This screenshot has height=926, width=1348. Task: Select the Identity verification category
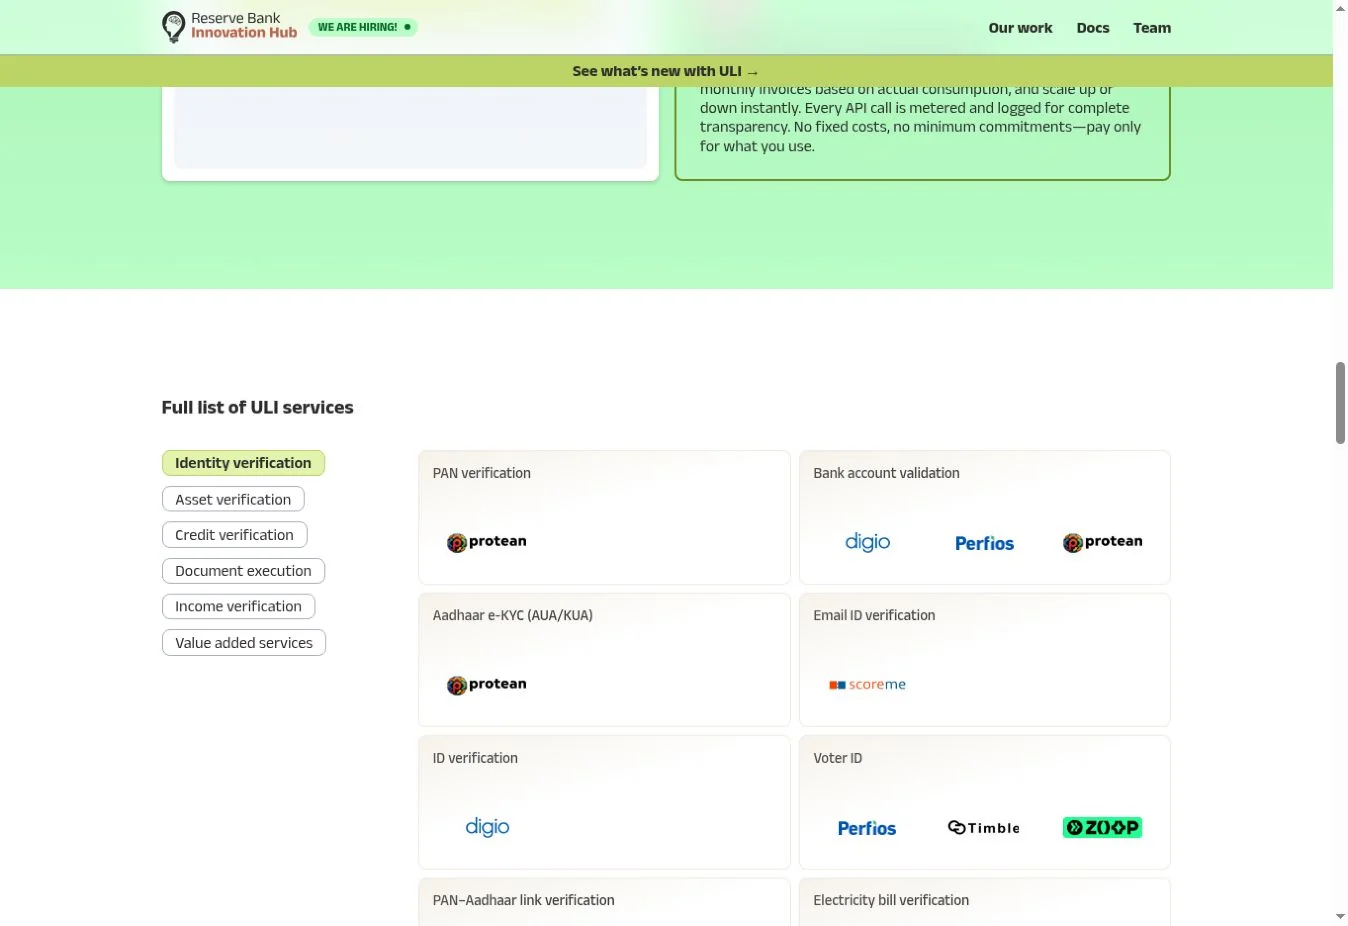[x=243, y=463]
